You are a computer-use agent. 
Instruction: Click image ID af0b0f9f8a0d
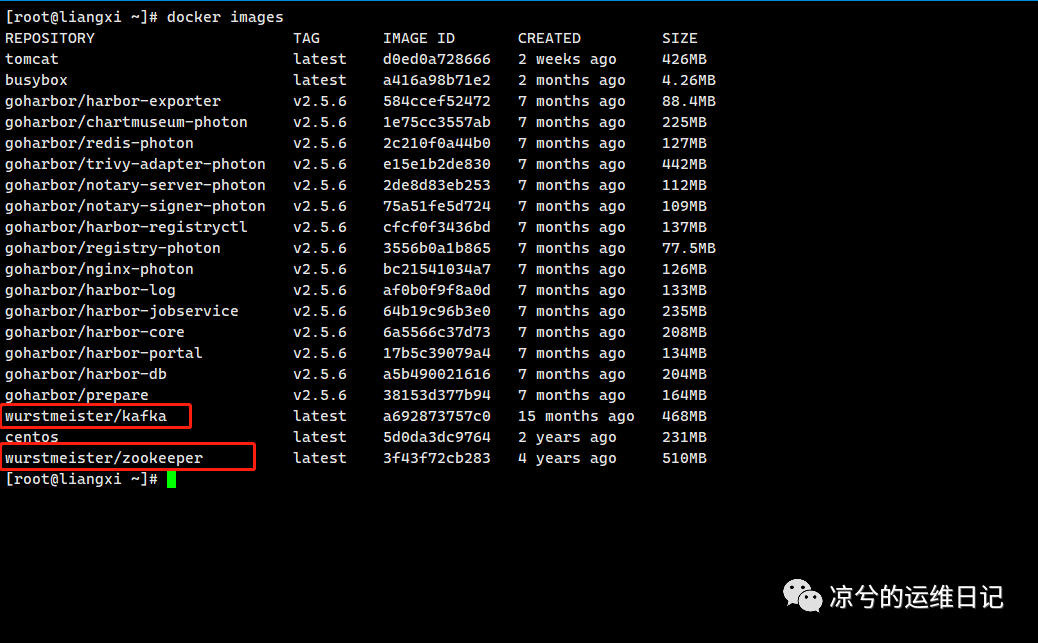(437, 291)
